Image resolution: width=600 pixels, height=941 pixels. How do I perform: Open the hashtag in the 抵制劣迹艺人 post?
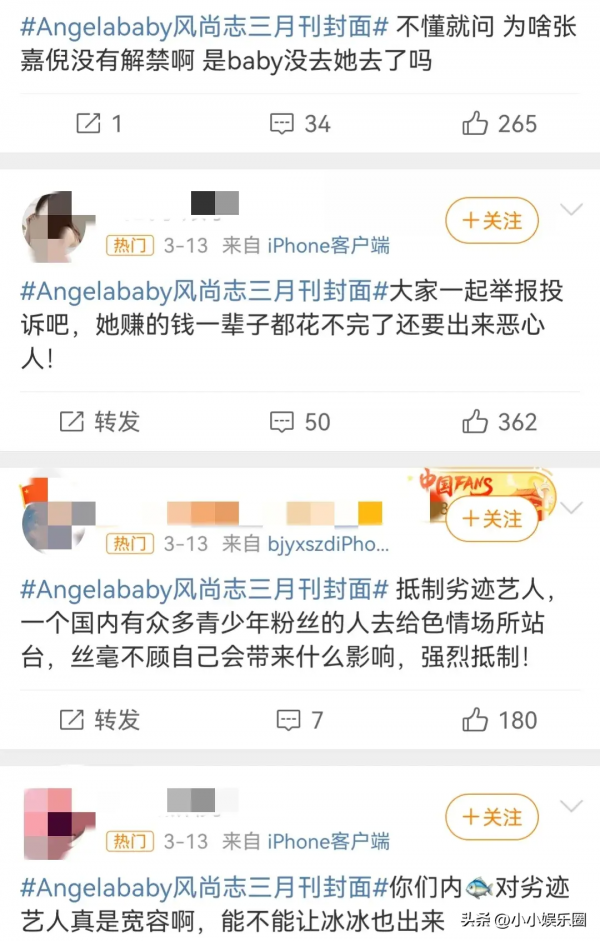205,589
